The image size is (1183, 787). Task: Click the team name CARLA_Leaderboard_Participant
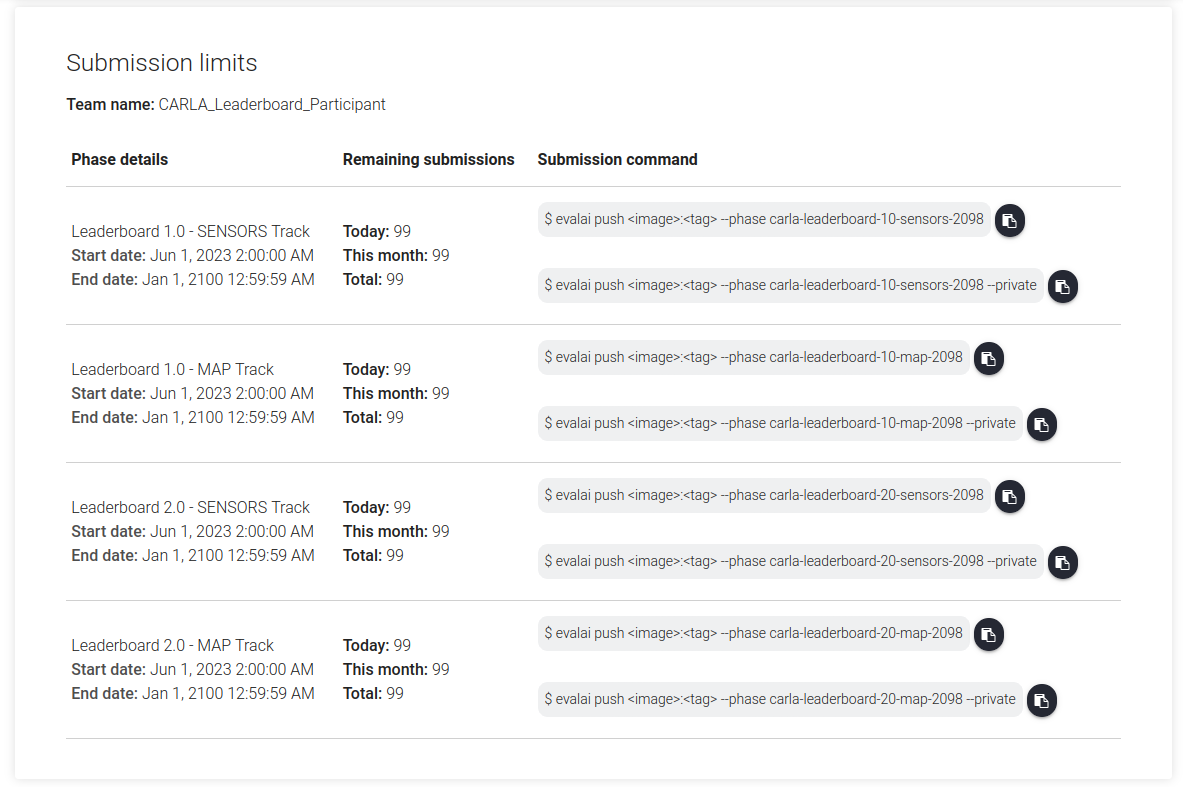point(271,104)
